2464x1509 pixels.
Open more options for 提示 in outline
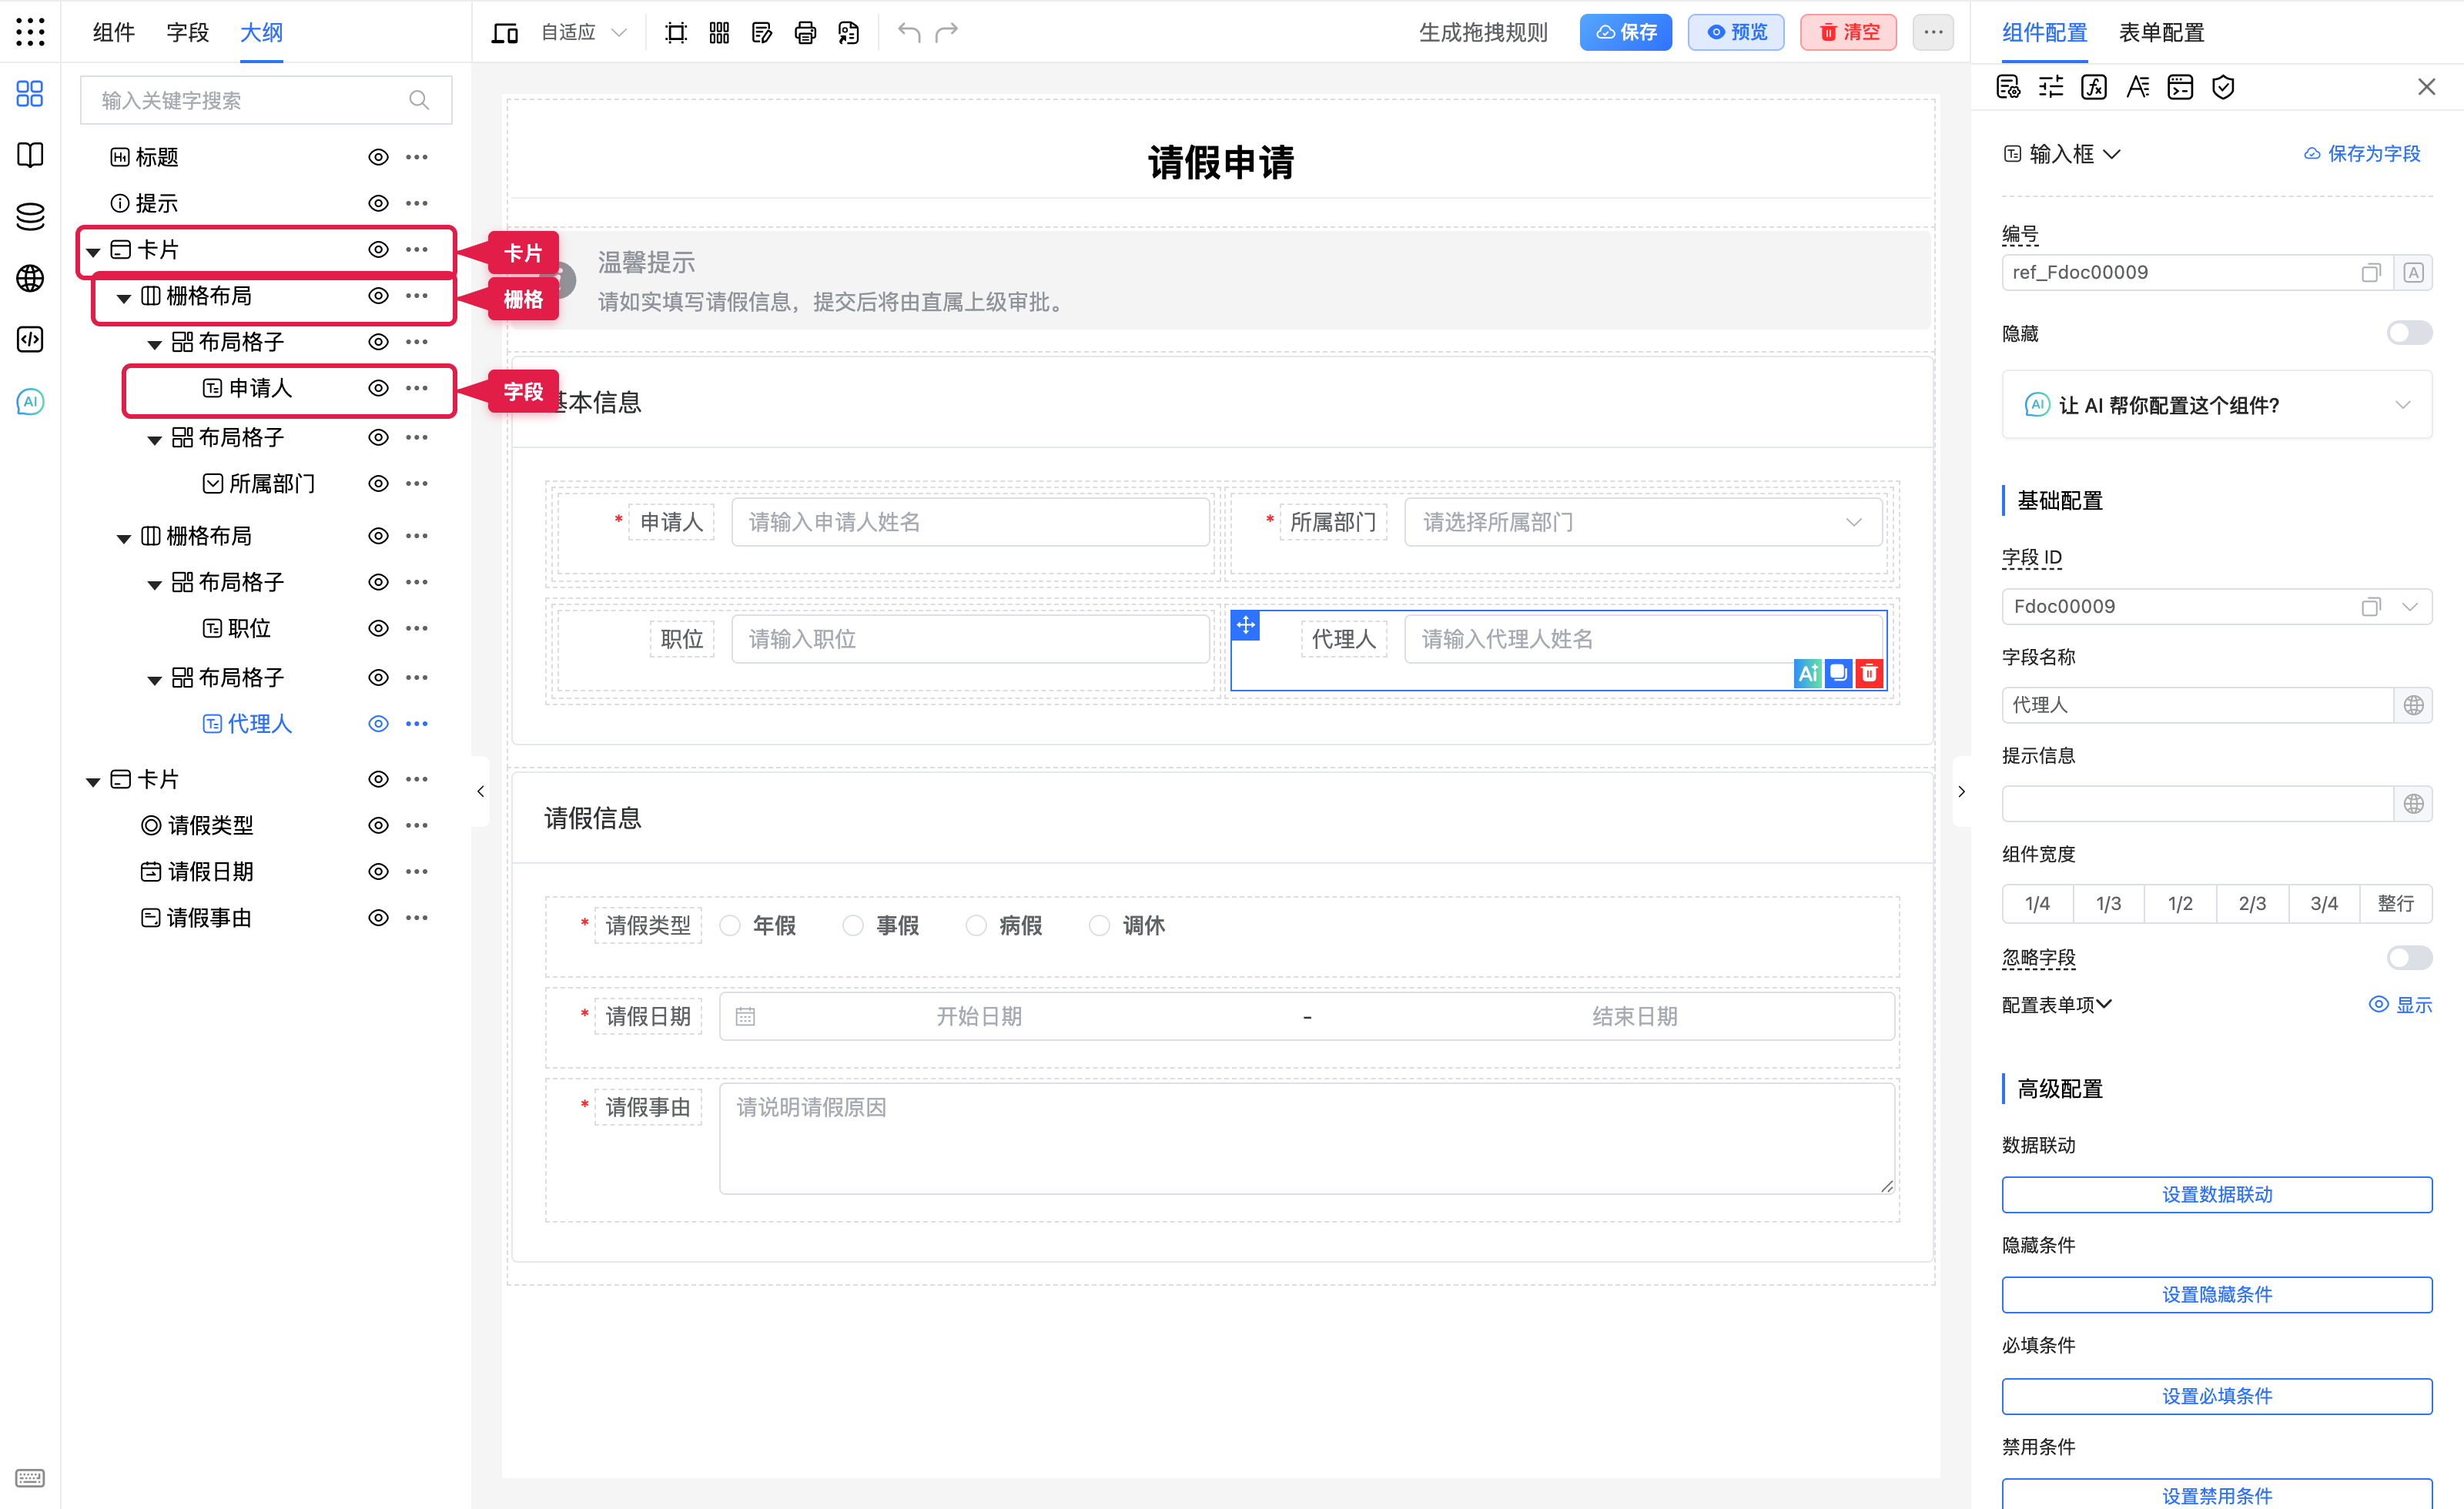417,203
